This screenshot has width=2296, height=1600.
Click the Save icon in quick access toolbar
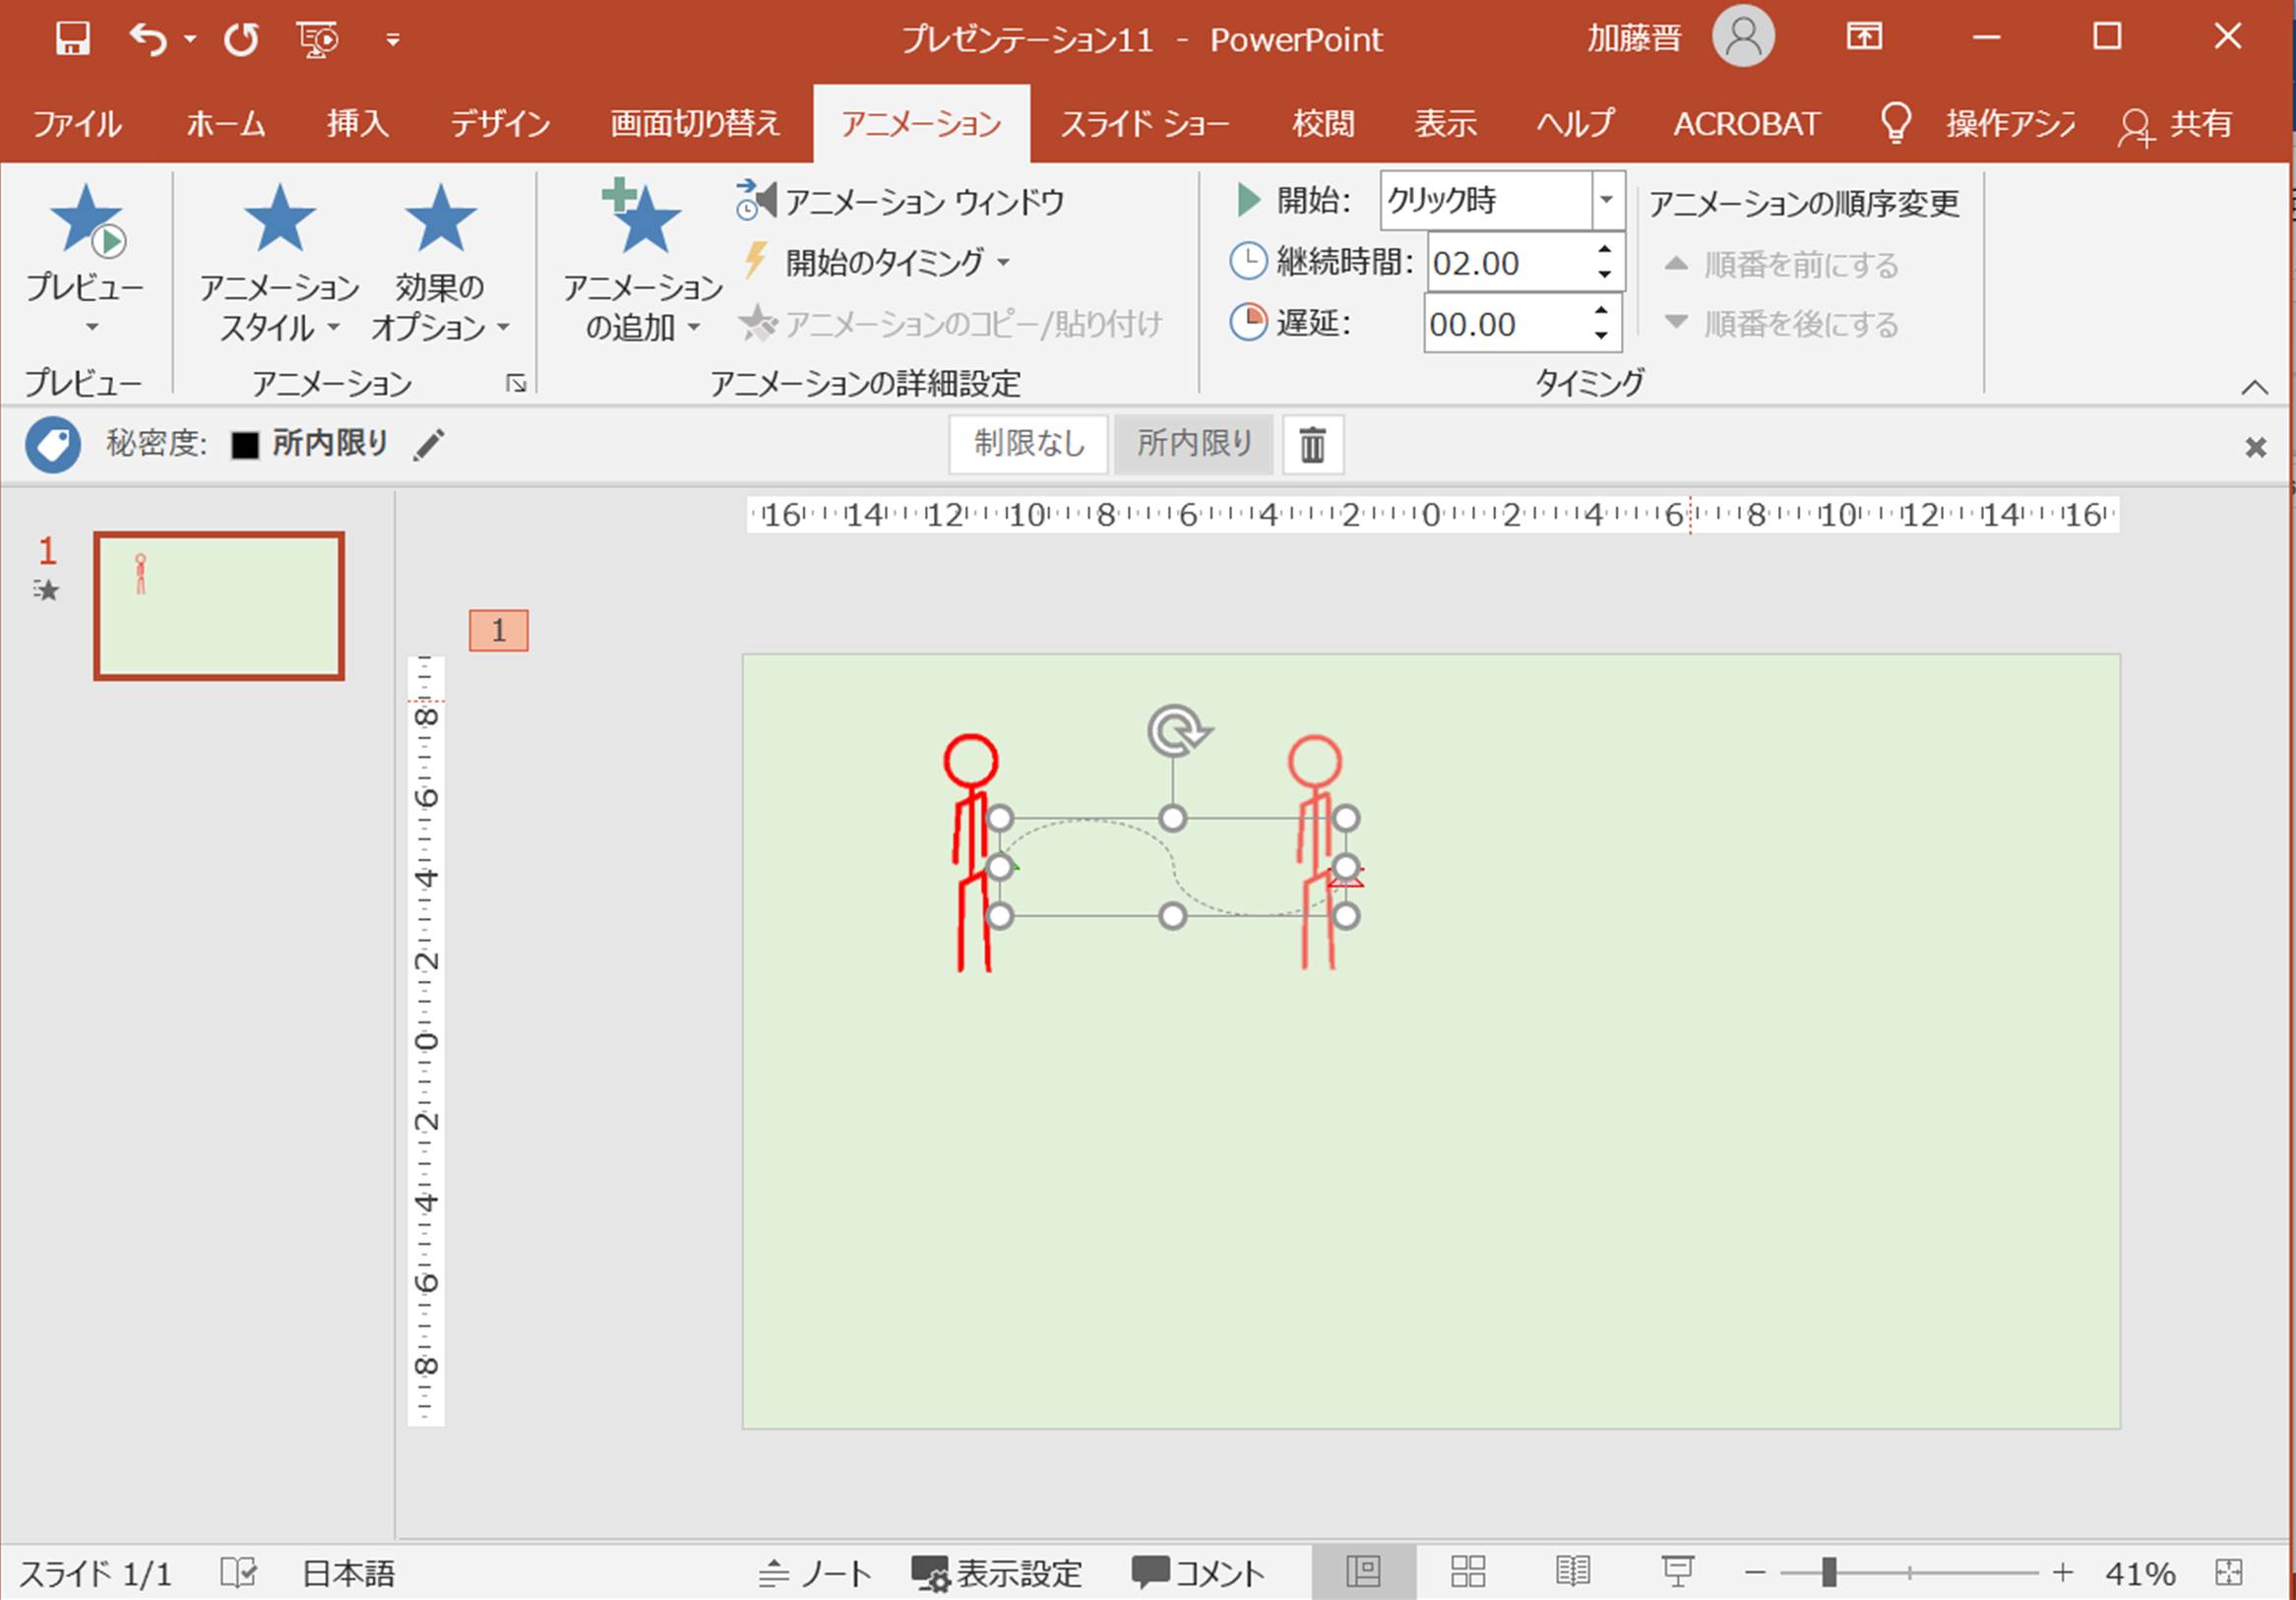point(72,39)
